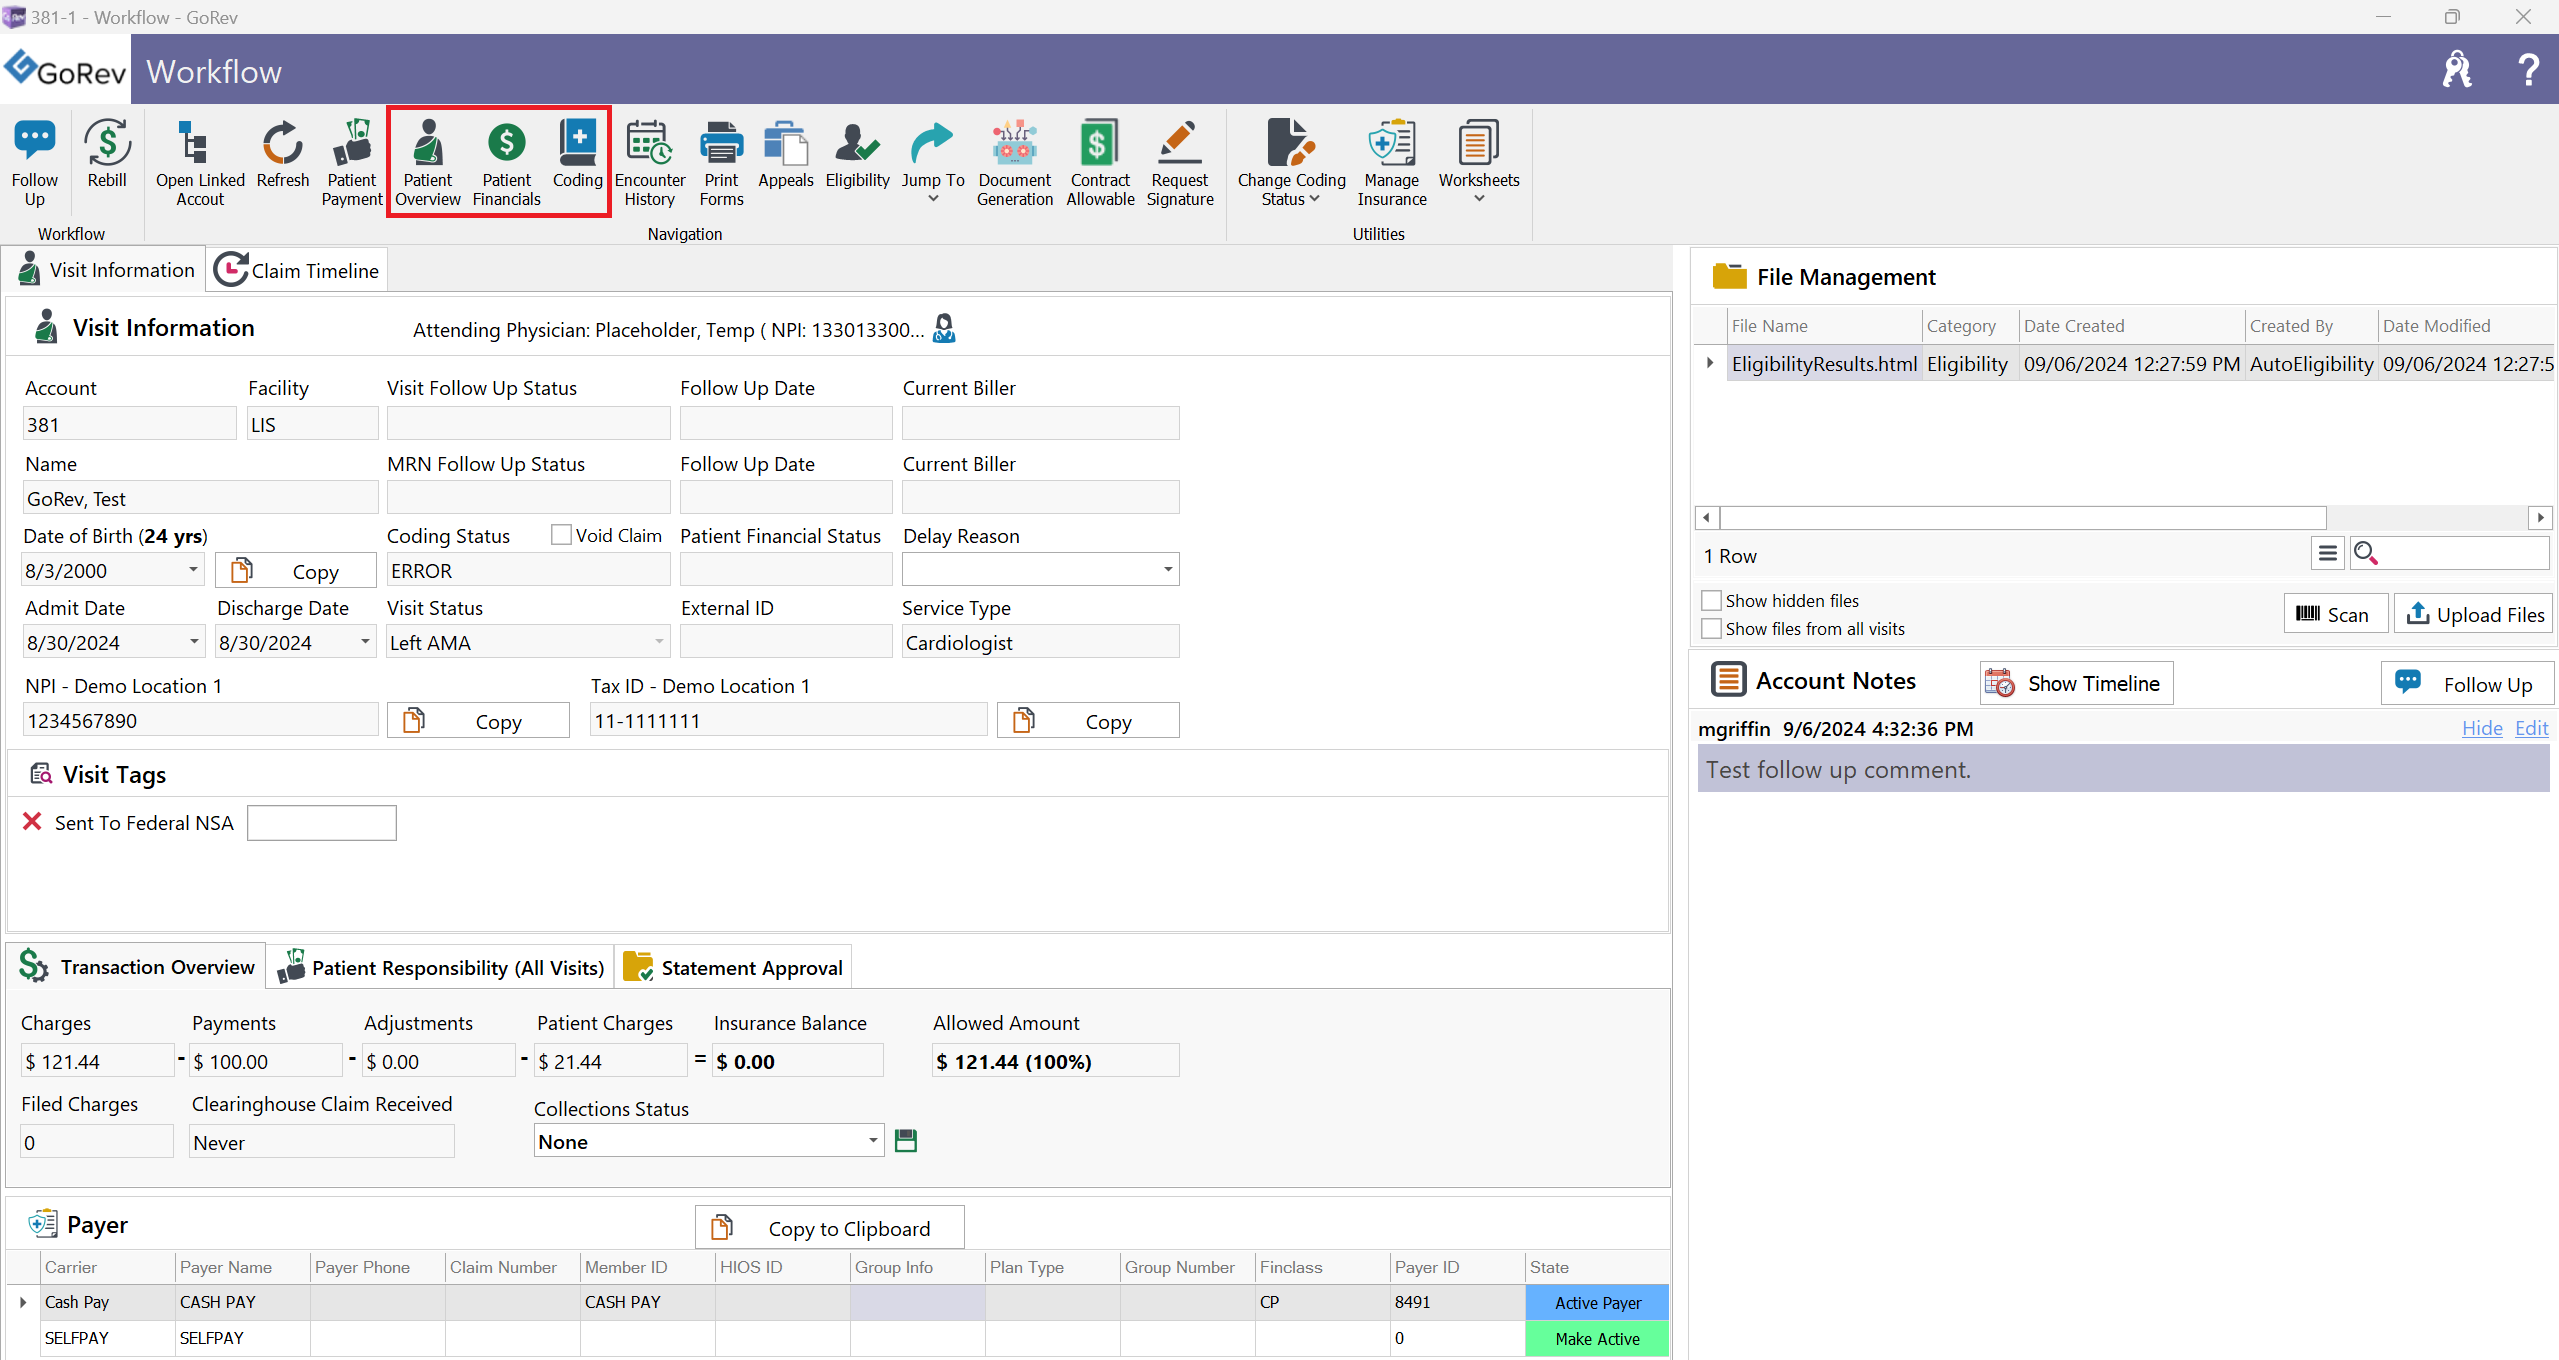Click the Active Payer state cell
This screenshot has height=1360, width=2559.
pyautogui.click(x=1597, y=1302)
